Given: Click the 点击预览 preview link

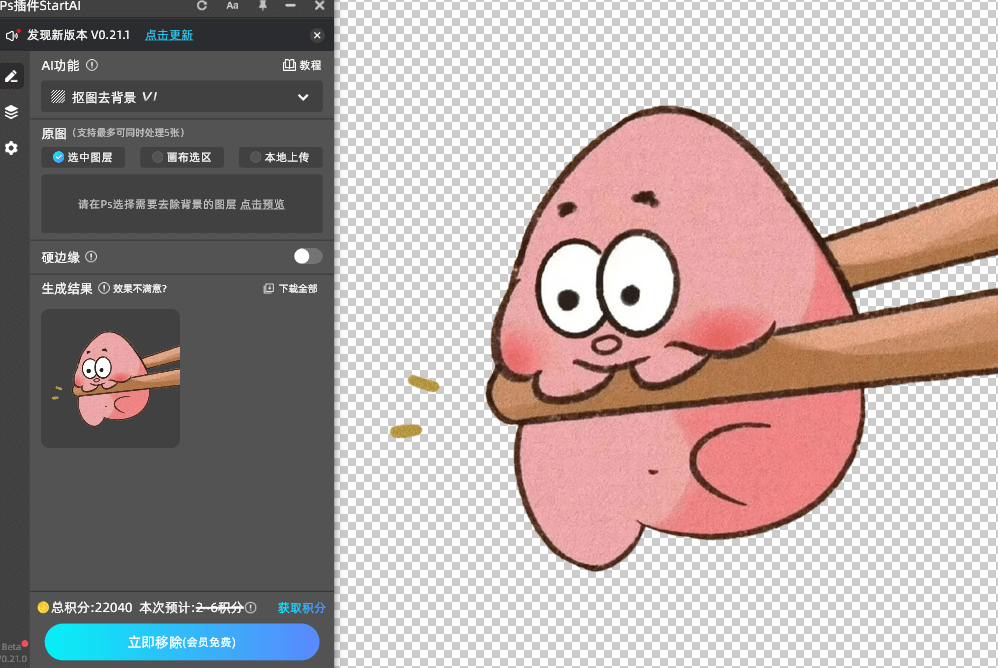Looking at the screenshot, I should [x=262, y=204].
